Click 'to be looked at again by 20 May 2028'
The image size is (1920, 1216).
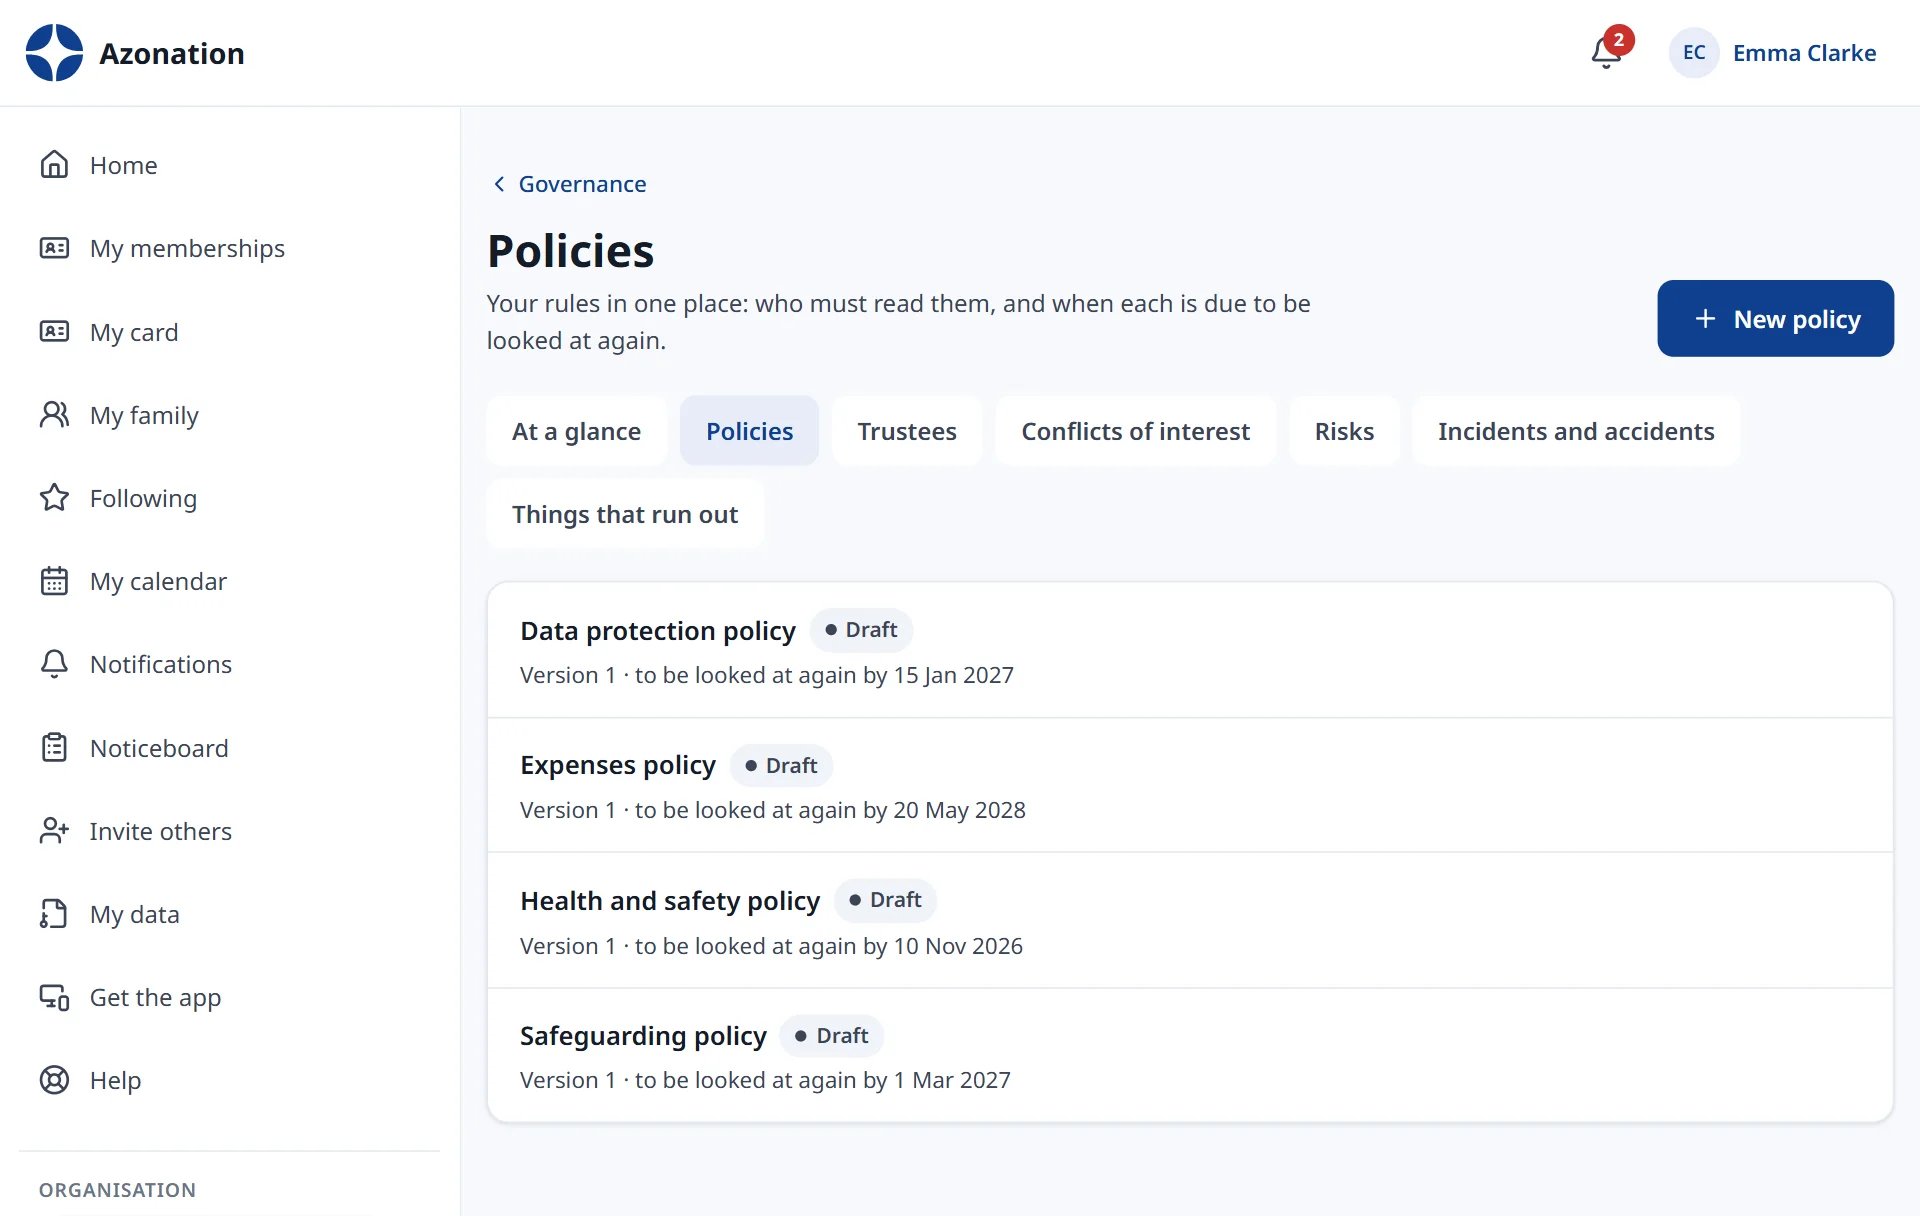830,810
